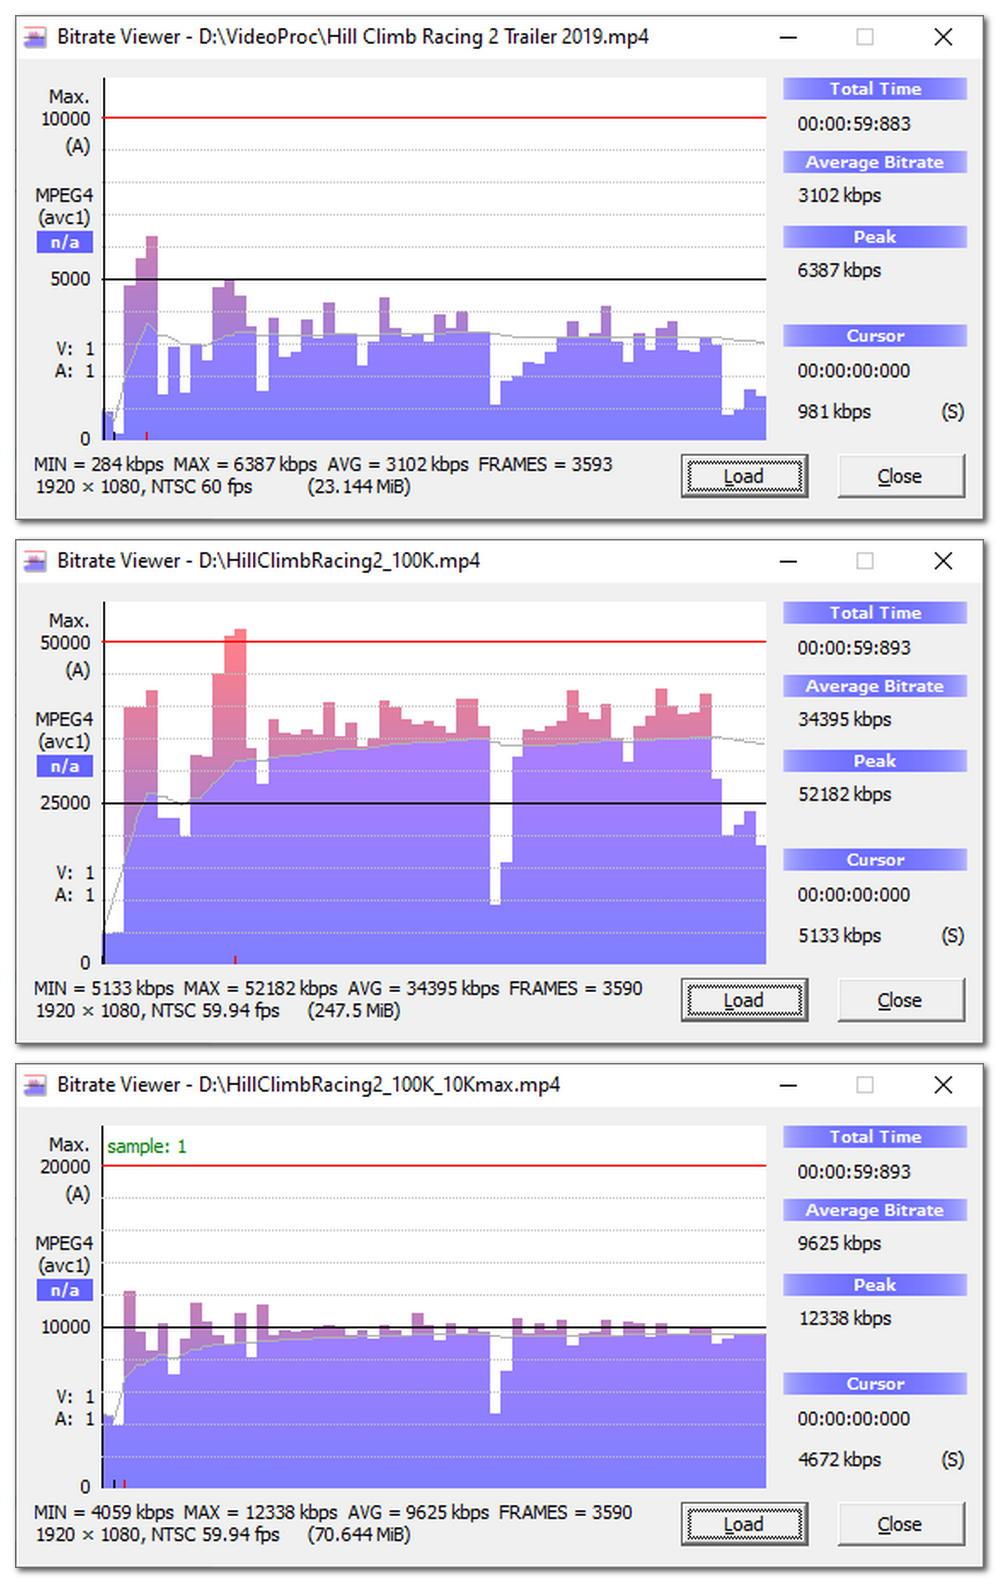The height and width of the screenshot is (1584, 1000).
Task: Toggle the n/a label in the 50000 max graph
Action: 65,767
